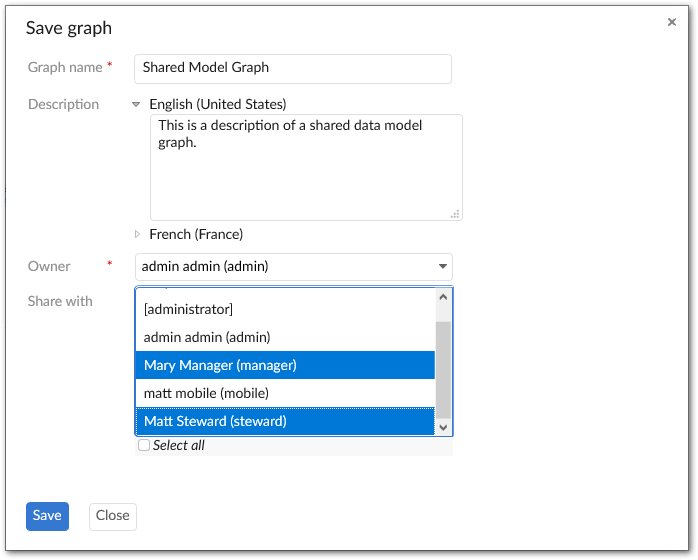Click the Graph name input field
Viewport: 698px width, 560px height.
(x=292, y=68)
